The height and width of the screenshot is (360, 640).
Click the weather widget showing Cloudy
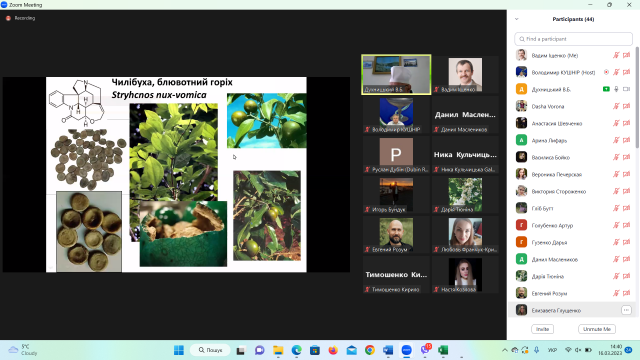(x=23, y=350)
